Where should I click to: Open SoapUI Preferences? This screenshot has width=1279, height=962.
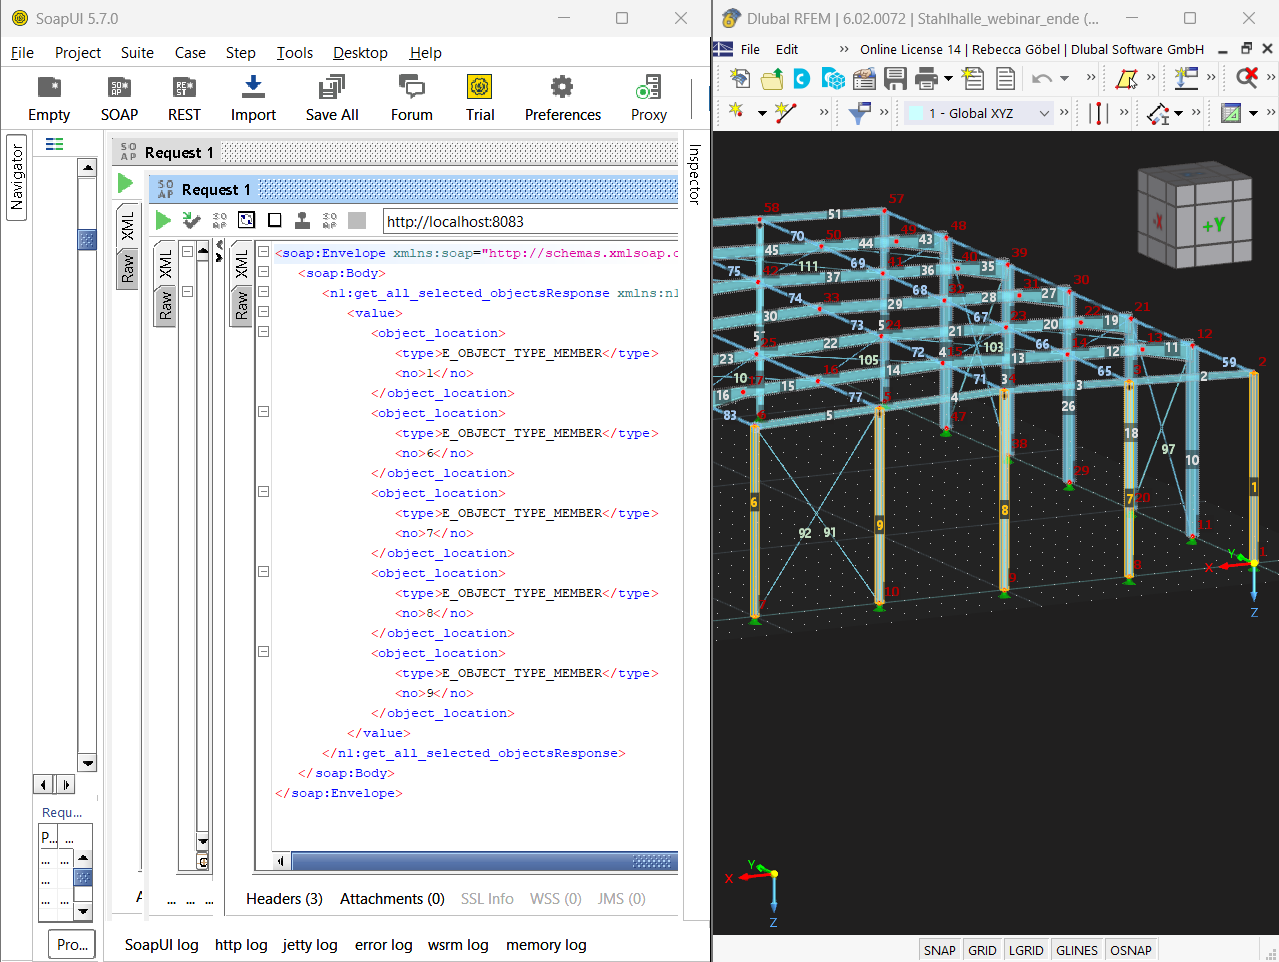[x=561, y=97]
